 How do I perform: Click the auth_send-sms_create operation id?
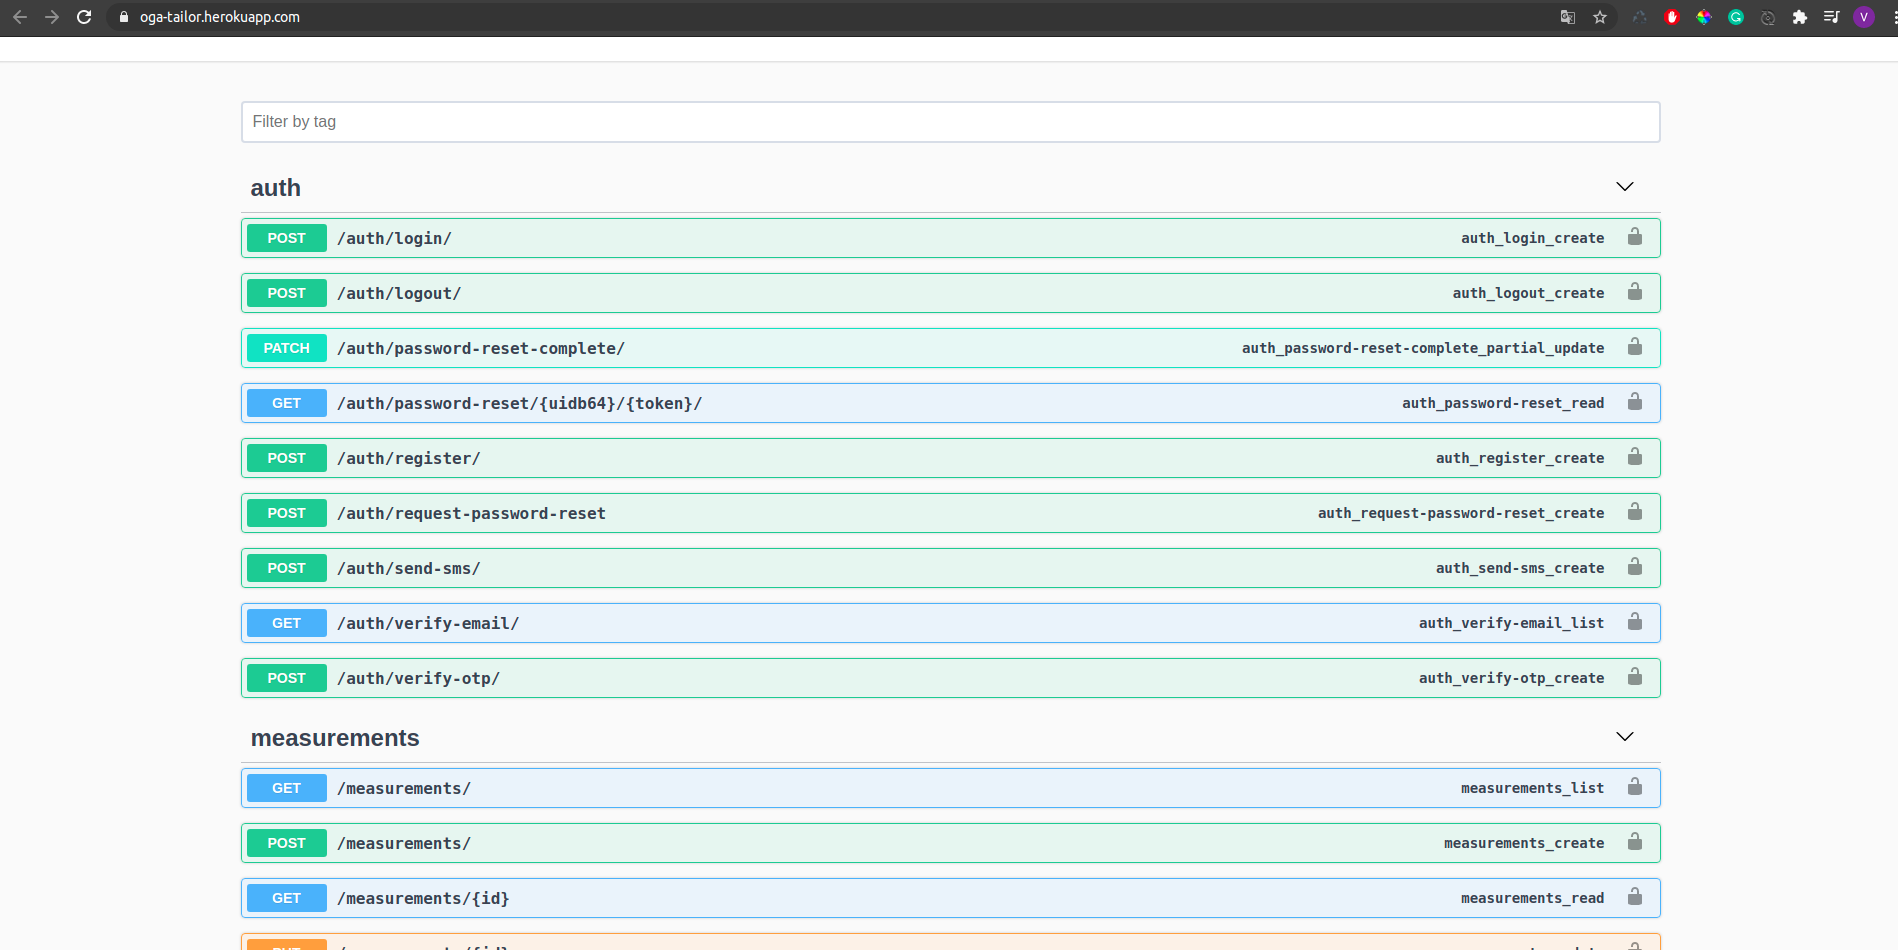point(1520,568)
